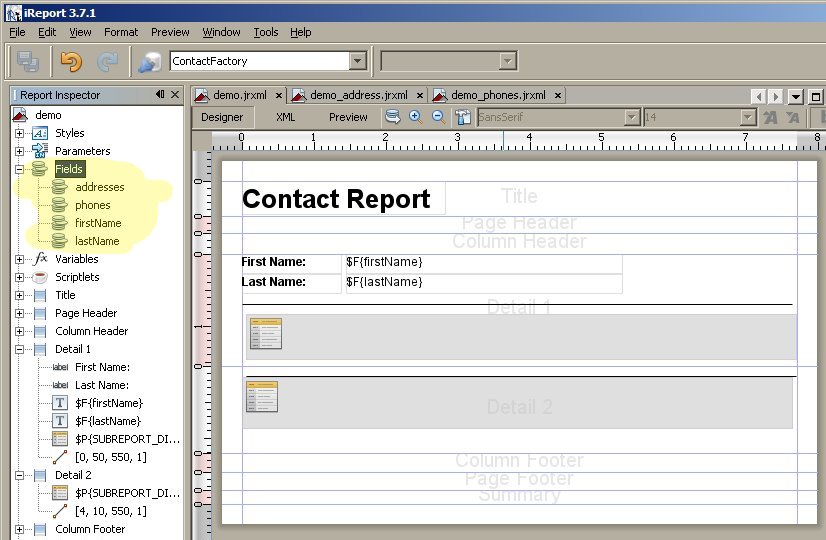Select $F{firstName} field in designer

[x=484, y=262]
